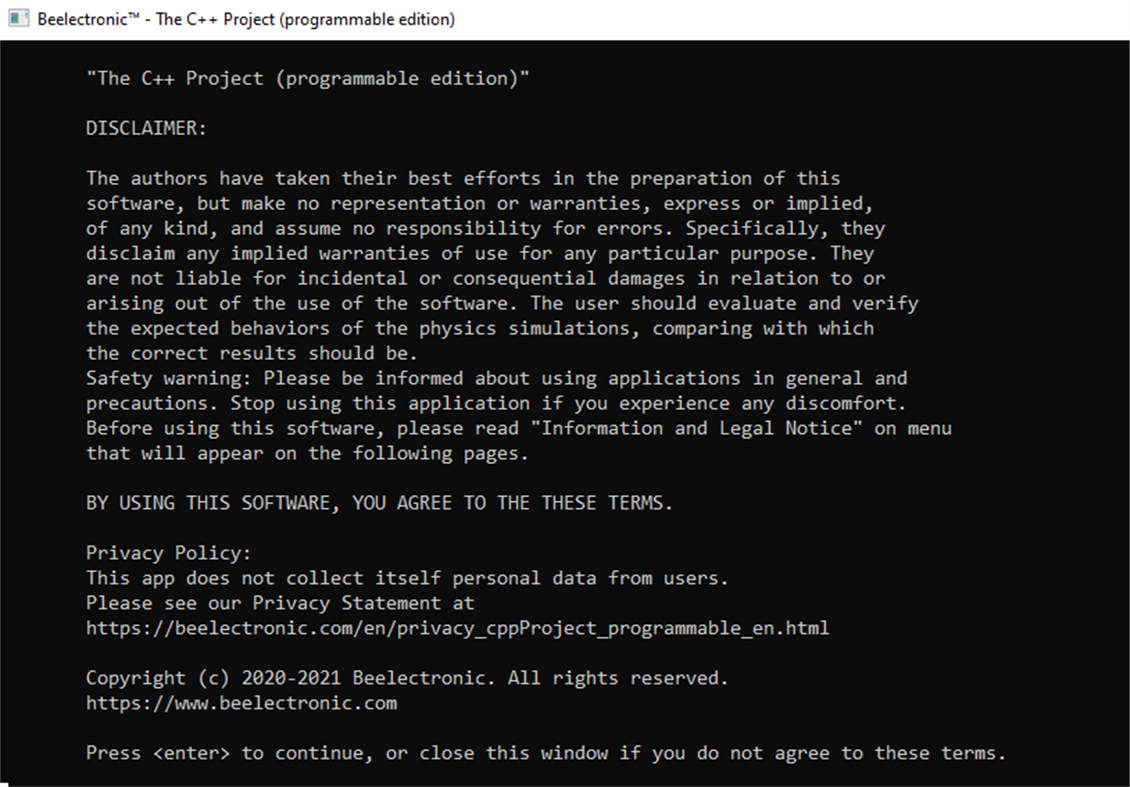Select the Privacy Policy heading
The image size is (1130, 787).
coord(167,552)
